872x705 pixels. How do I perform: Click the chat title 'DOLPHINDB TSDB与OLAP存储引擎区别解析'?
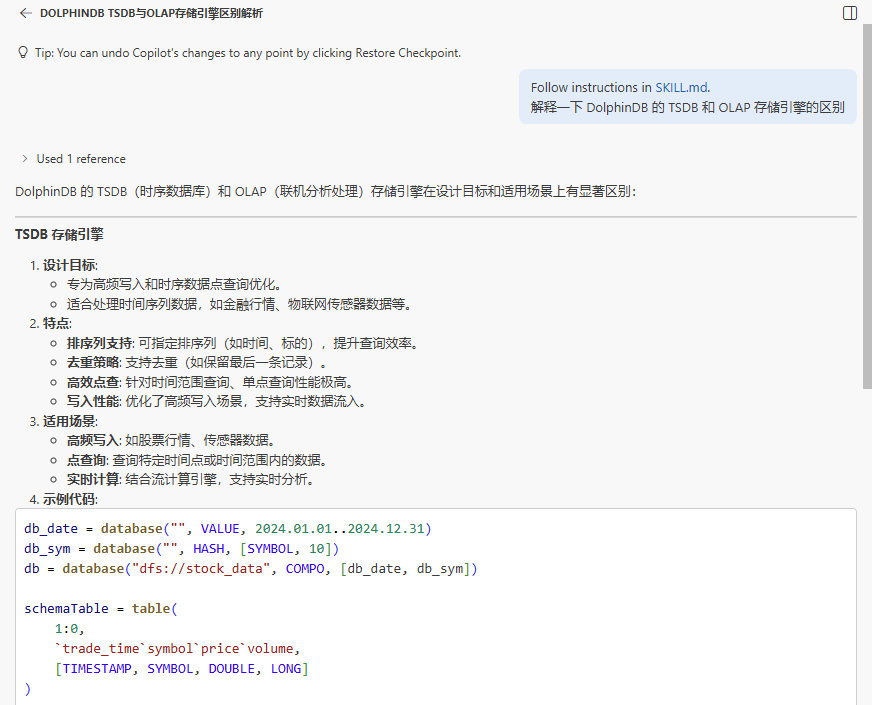tap(151, 13)
